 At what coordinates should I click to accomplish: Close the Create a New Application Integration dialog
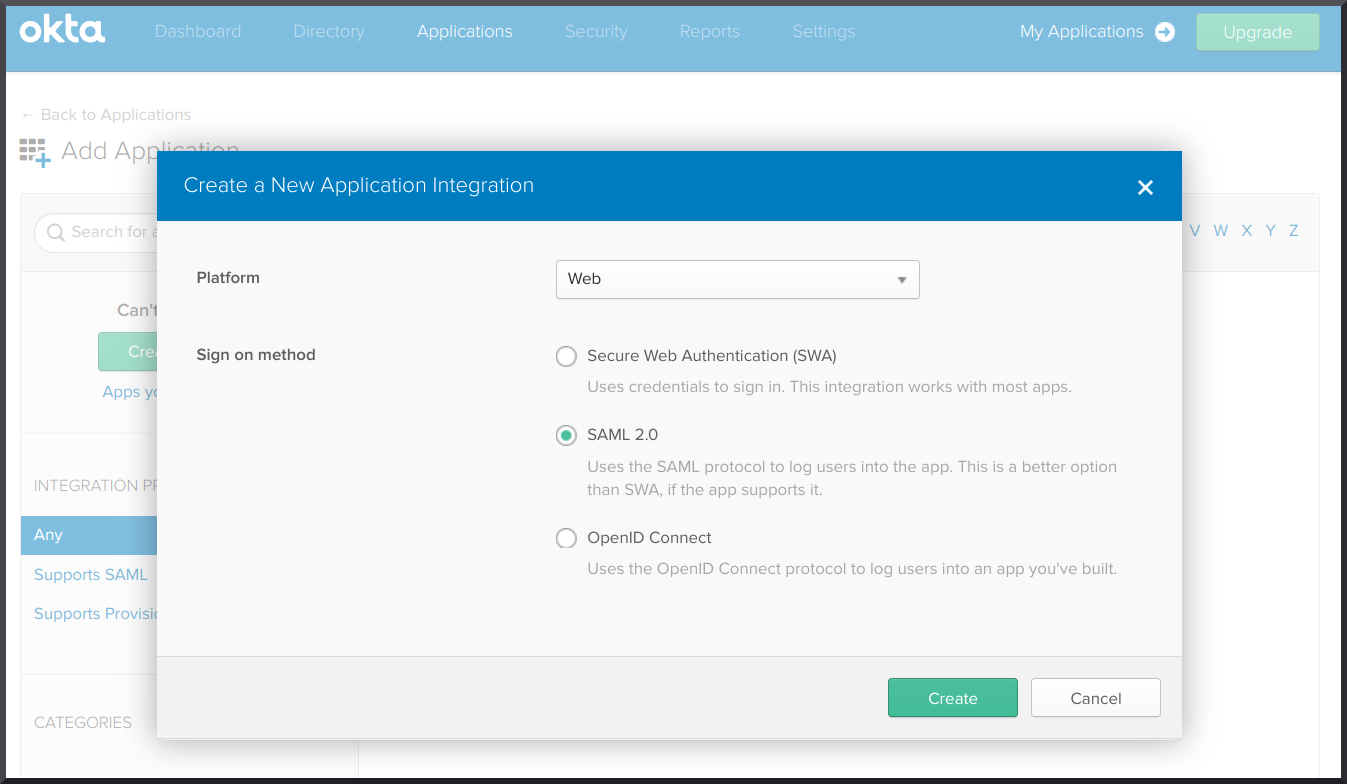click(x=1146, y=187)
